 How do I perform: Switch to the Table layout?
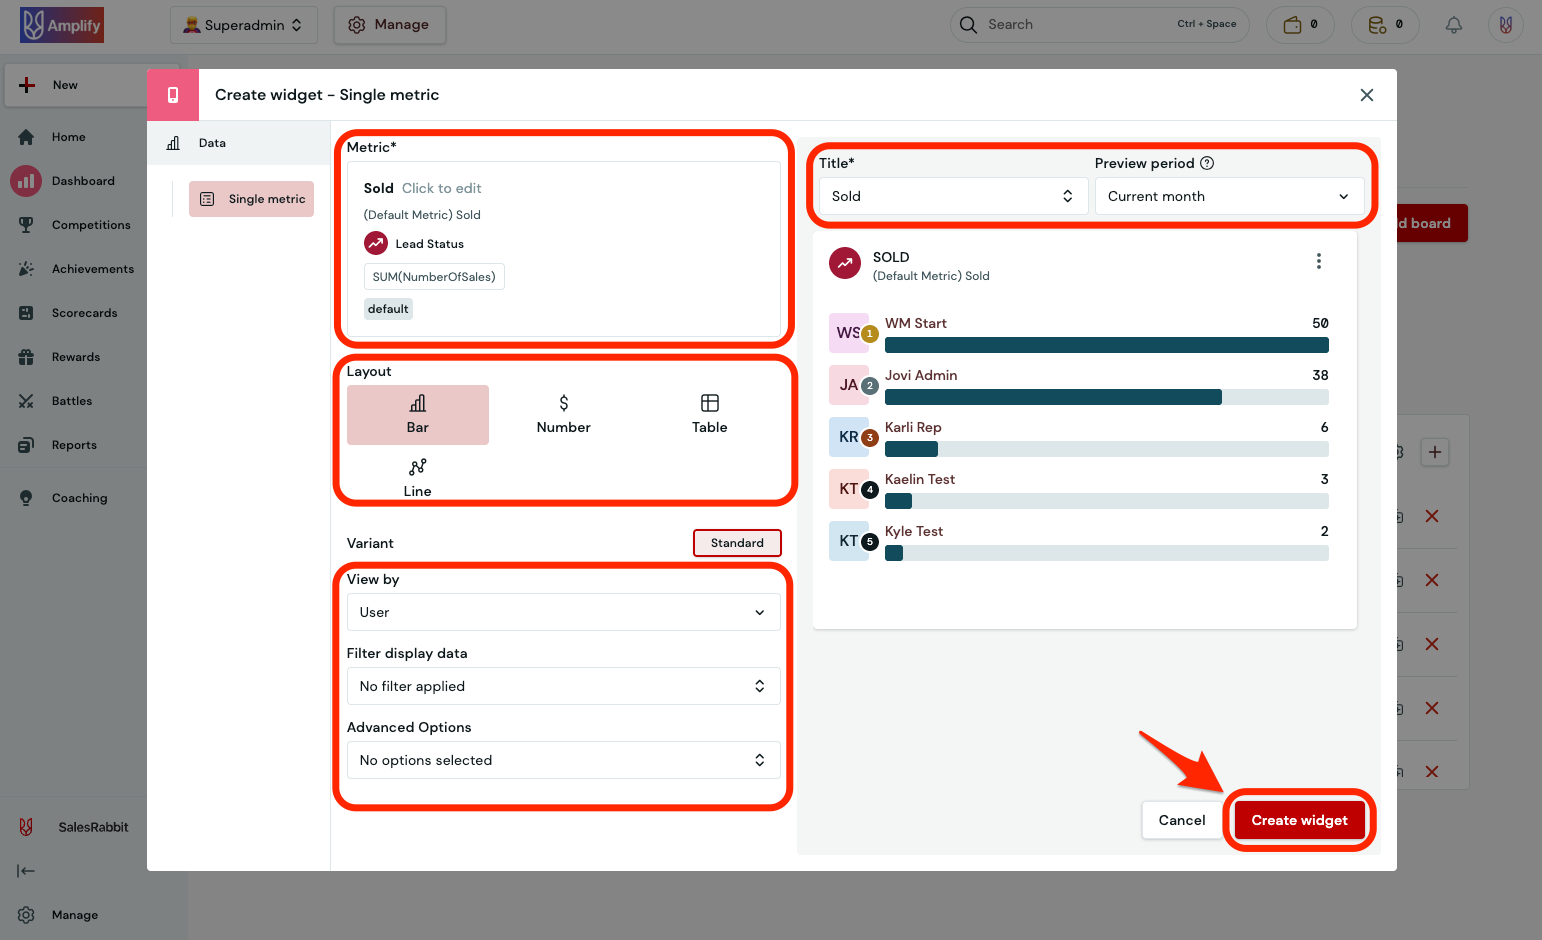point(709,412)
